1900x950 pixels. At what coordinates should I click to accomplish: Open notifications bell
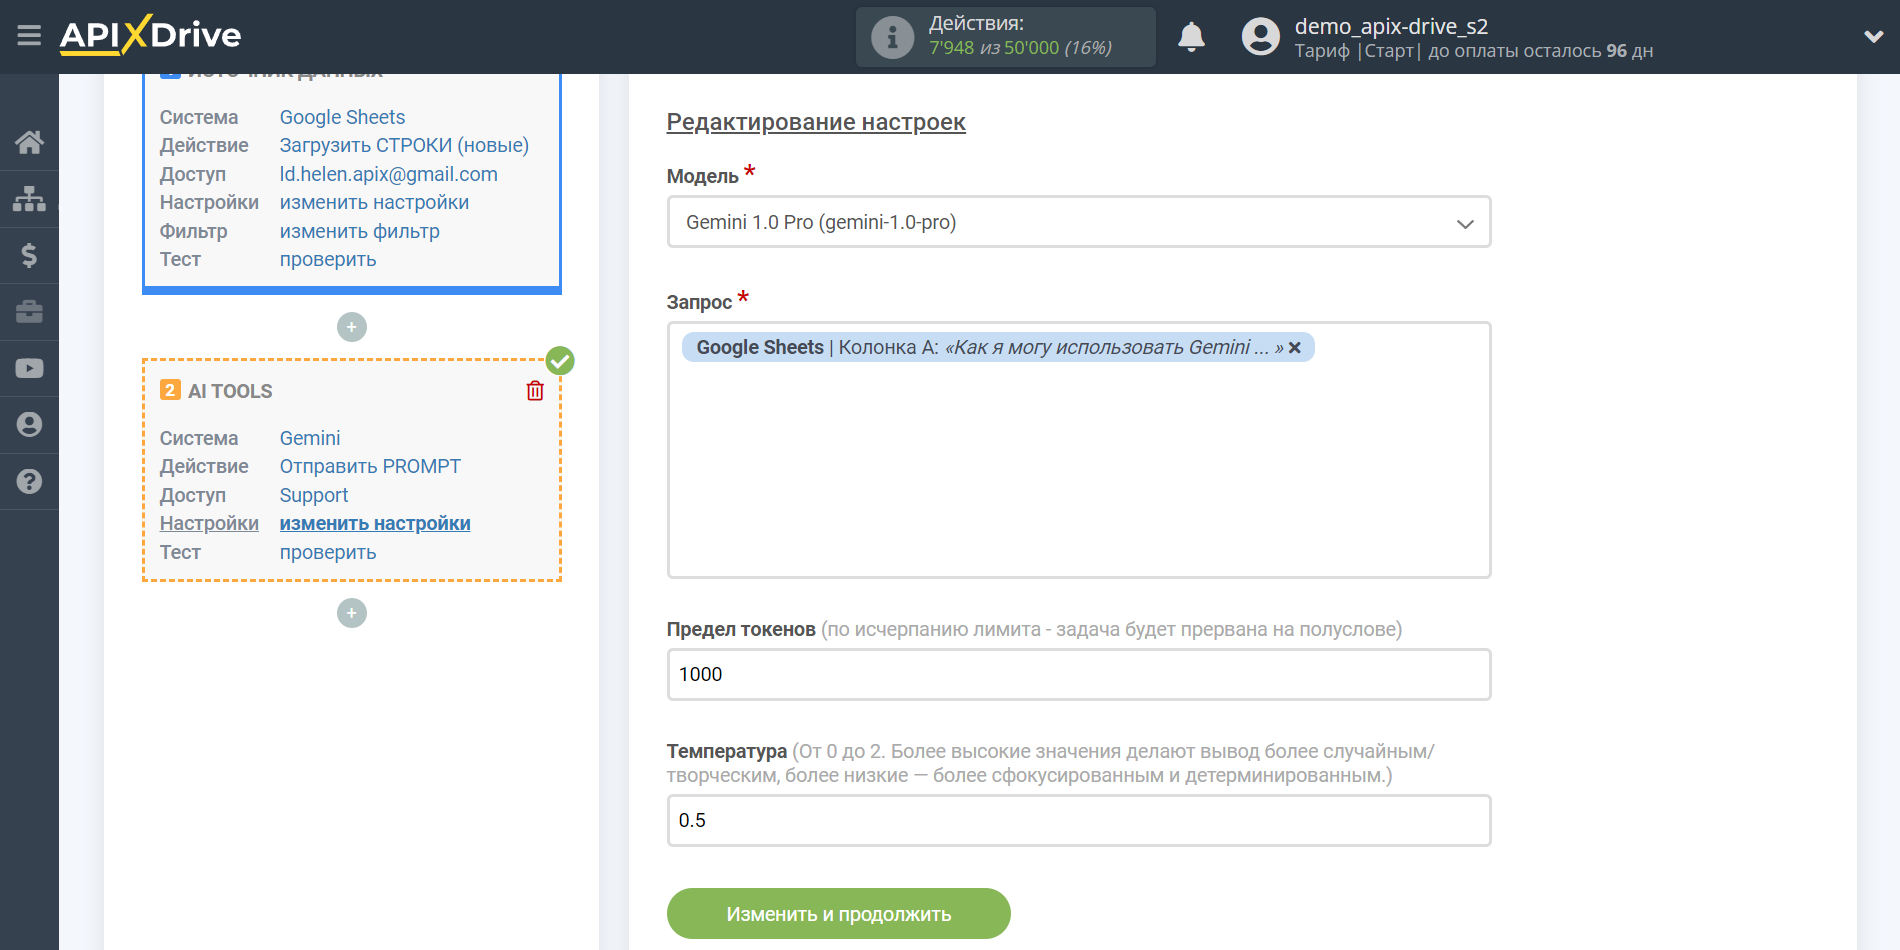coord(1191,37)
